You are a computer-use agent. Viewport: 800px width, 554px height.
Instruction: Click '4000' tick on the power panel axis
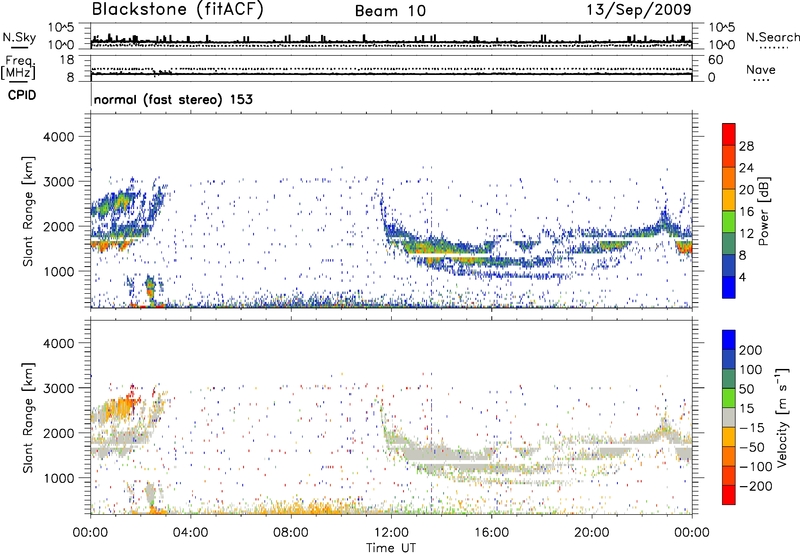click(x=58, y=137)
